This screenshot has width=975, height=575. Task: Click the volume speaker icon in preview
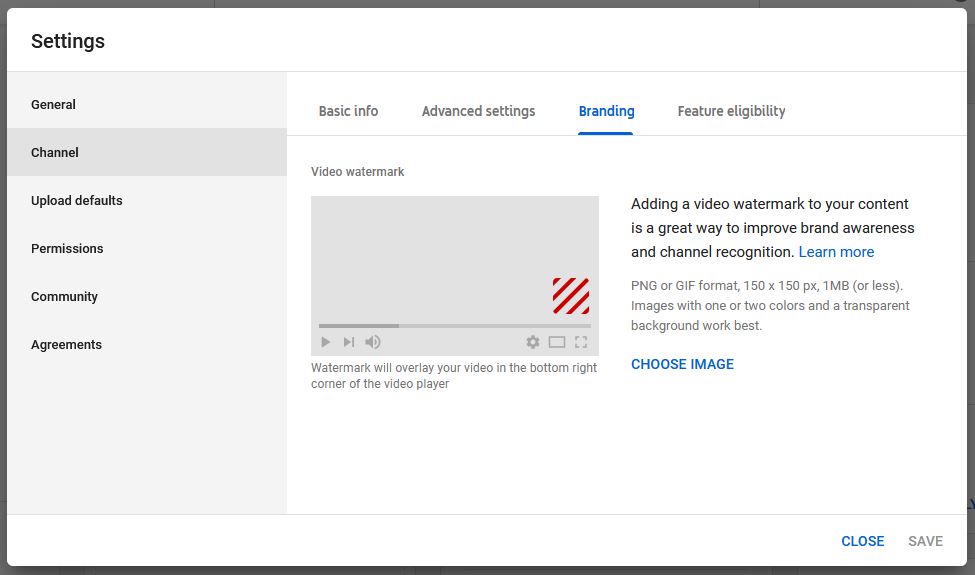(372, 342)
